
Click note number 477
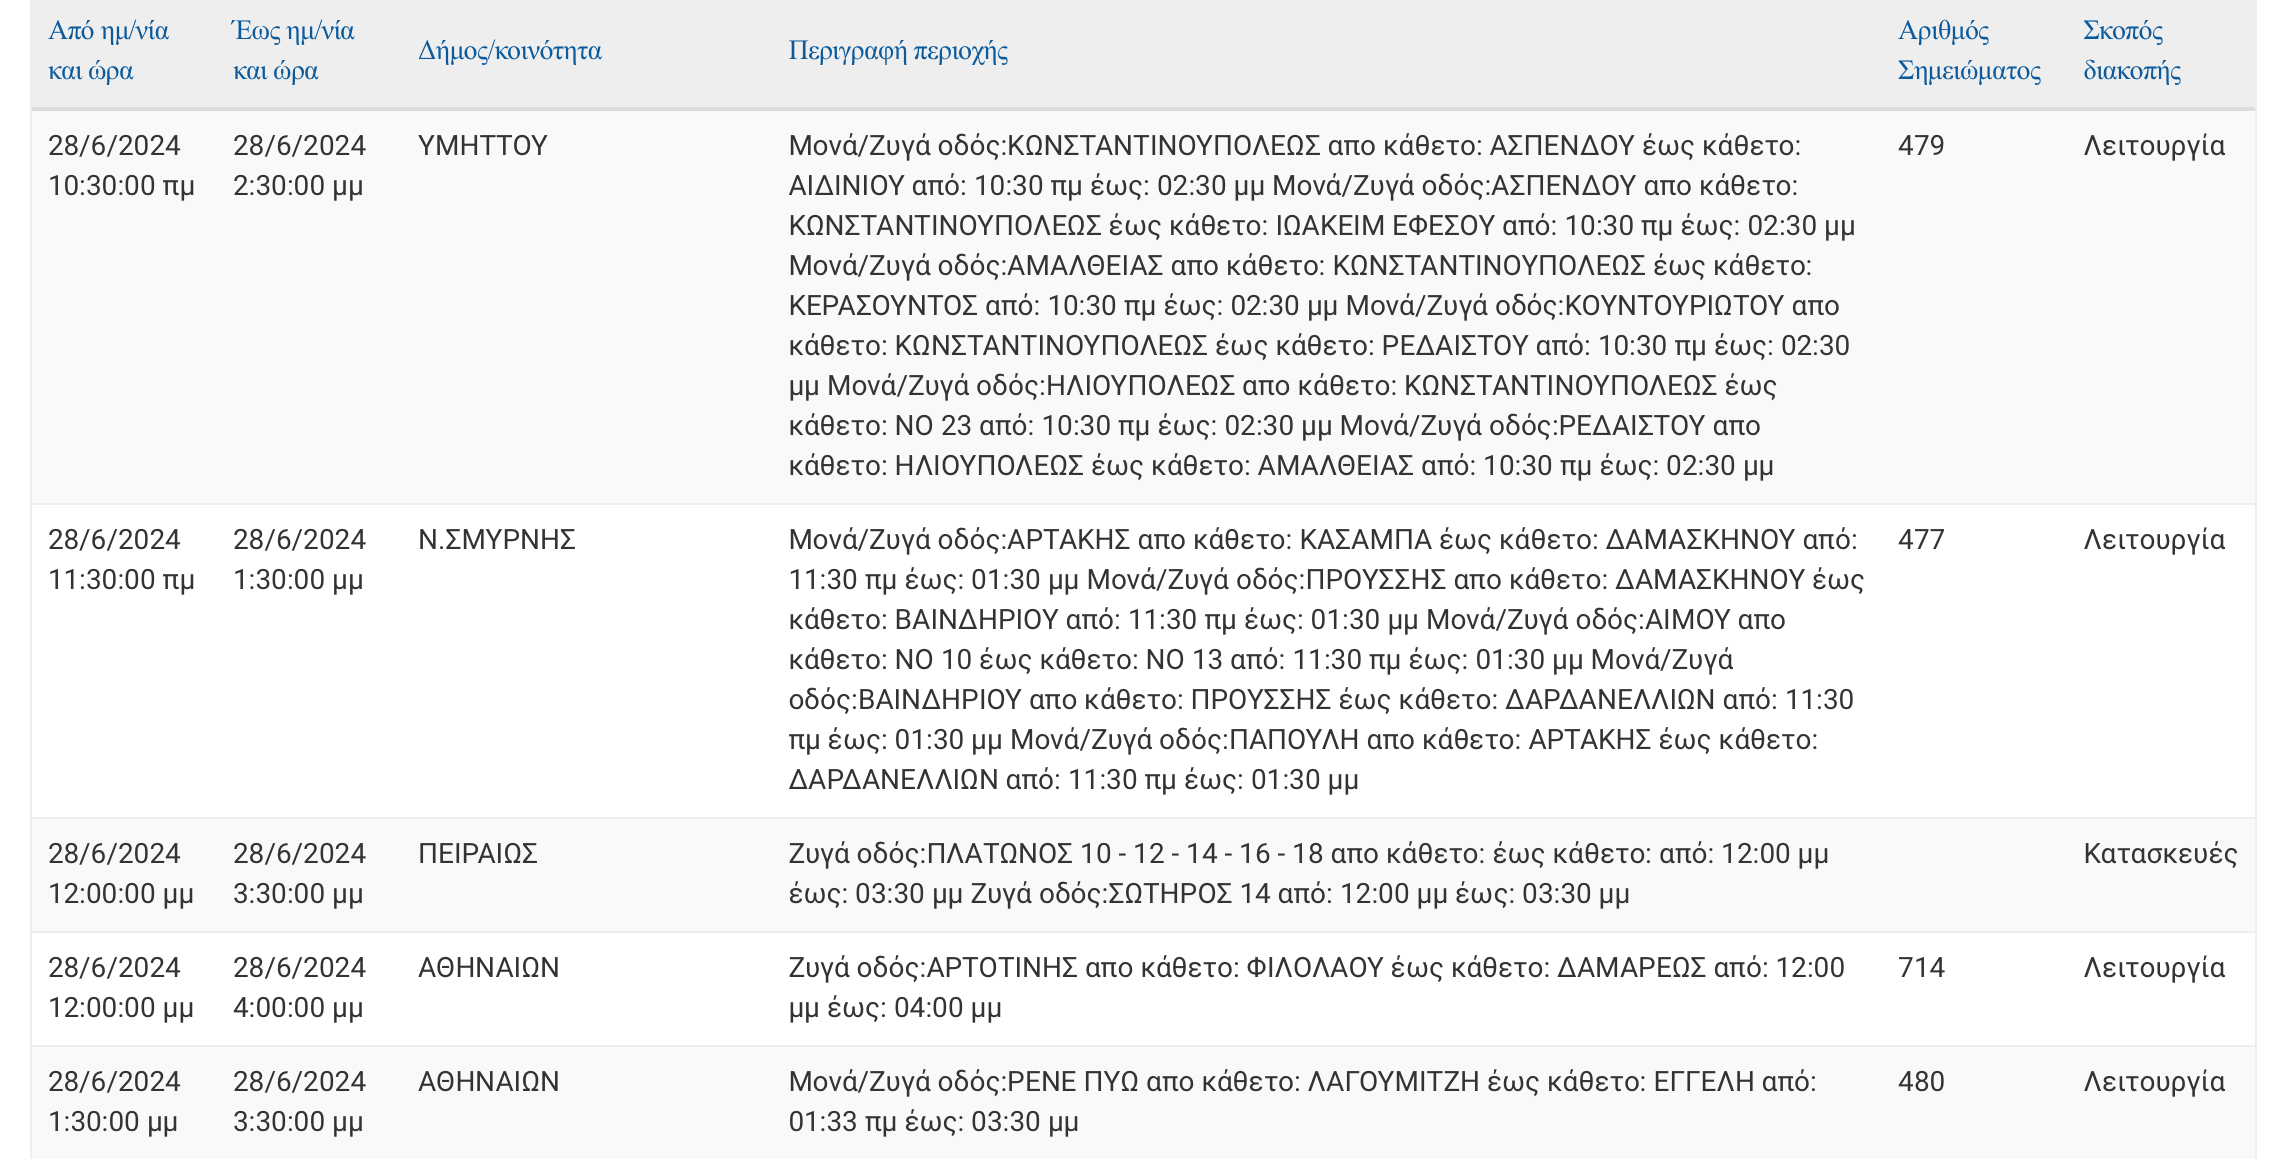pos(1921,540)
